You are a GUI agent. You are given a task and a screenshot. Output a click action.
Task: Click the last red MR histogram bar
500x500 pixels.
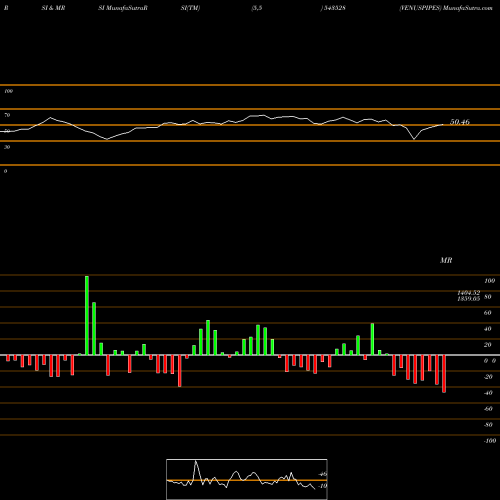tap(444, 374)
